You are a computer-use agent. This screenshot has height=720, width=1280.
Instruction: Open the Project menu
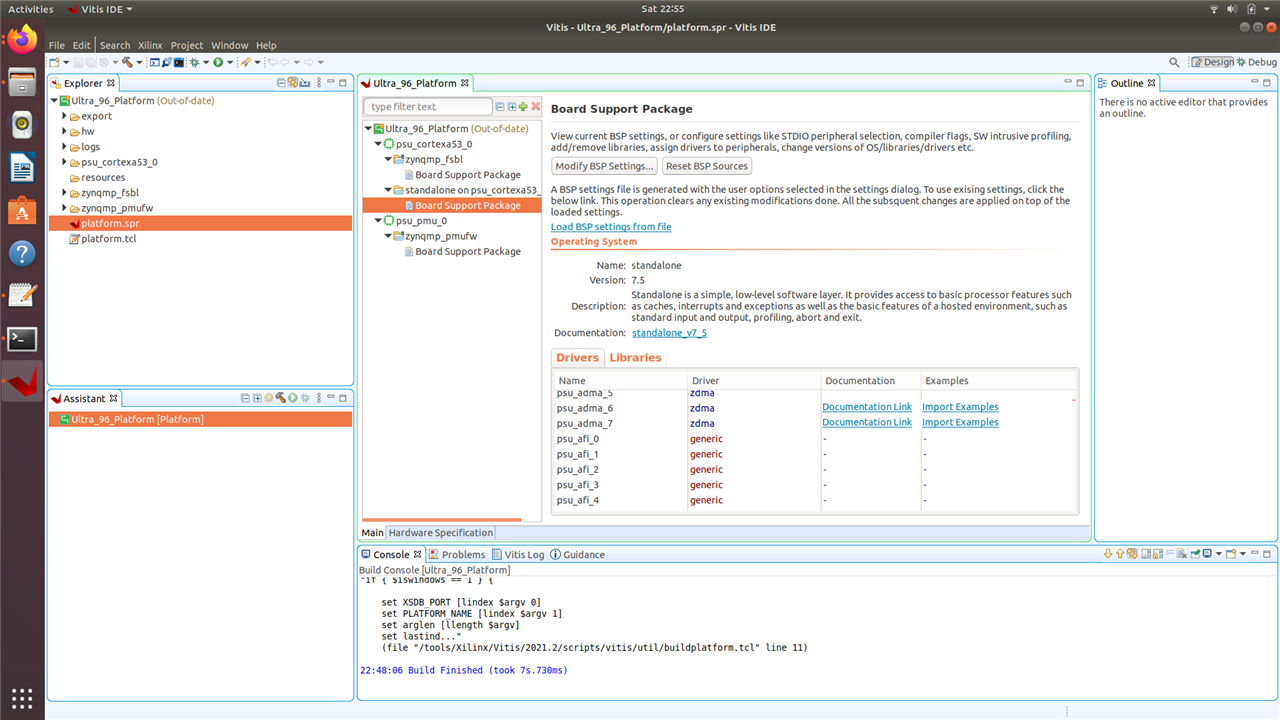[187, 45]
